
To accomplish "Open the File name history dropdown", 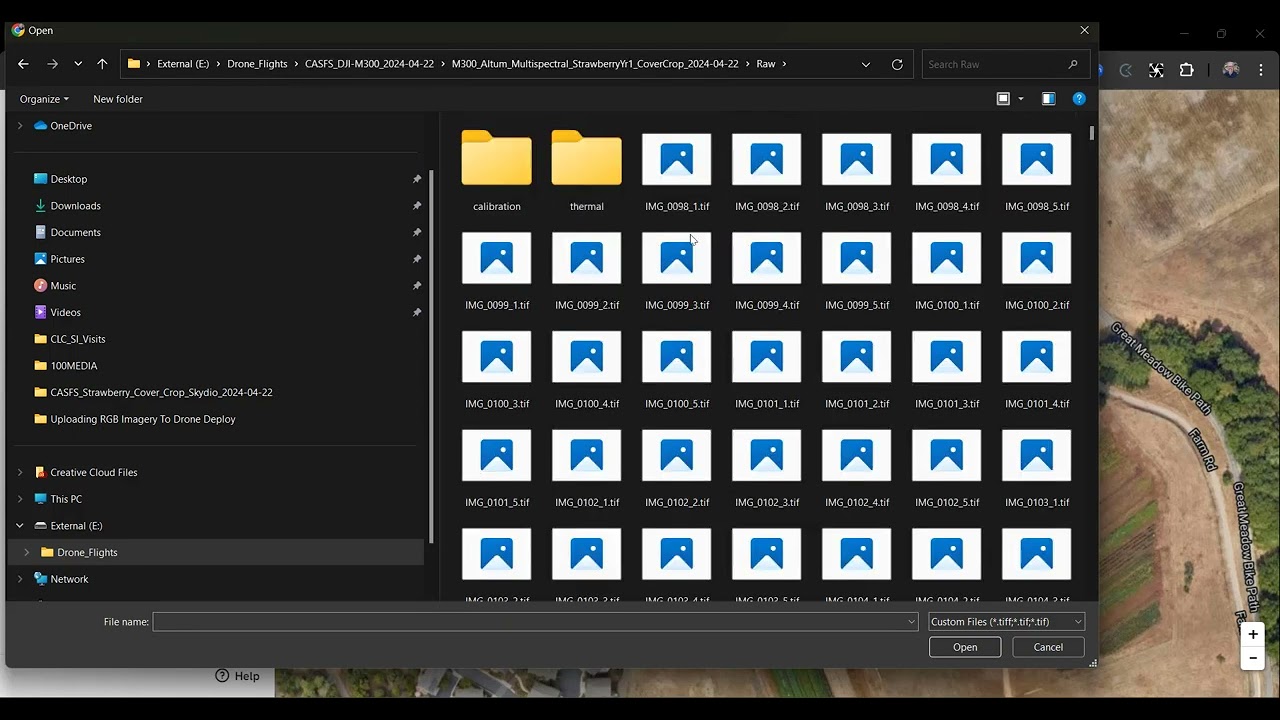I will [x=911, y=622].
